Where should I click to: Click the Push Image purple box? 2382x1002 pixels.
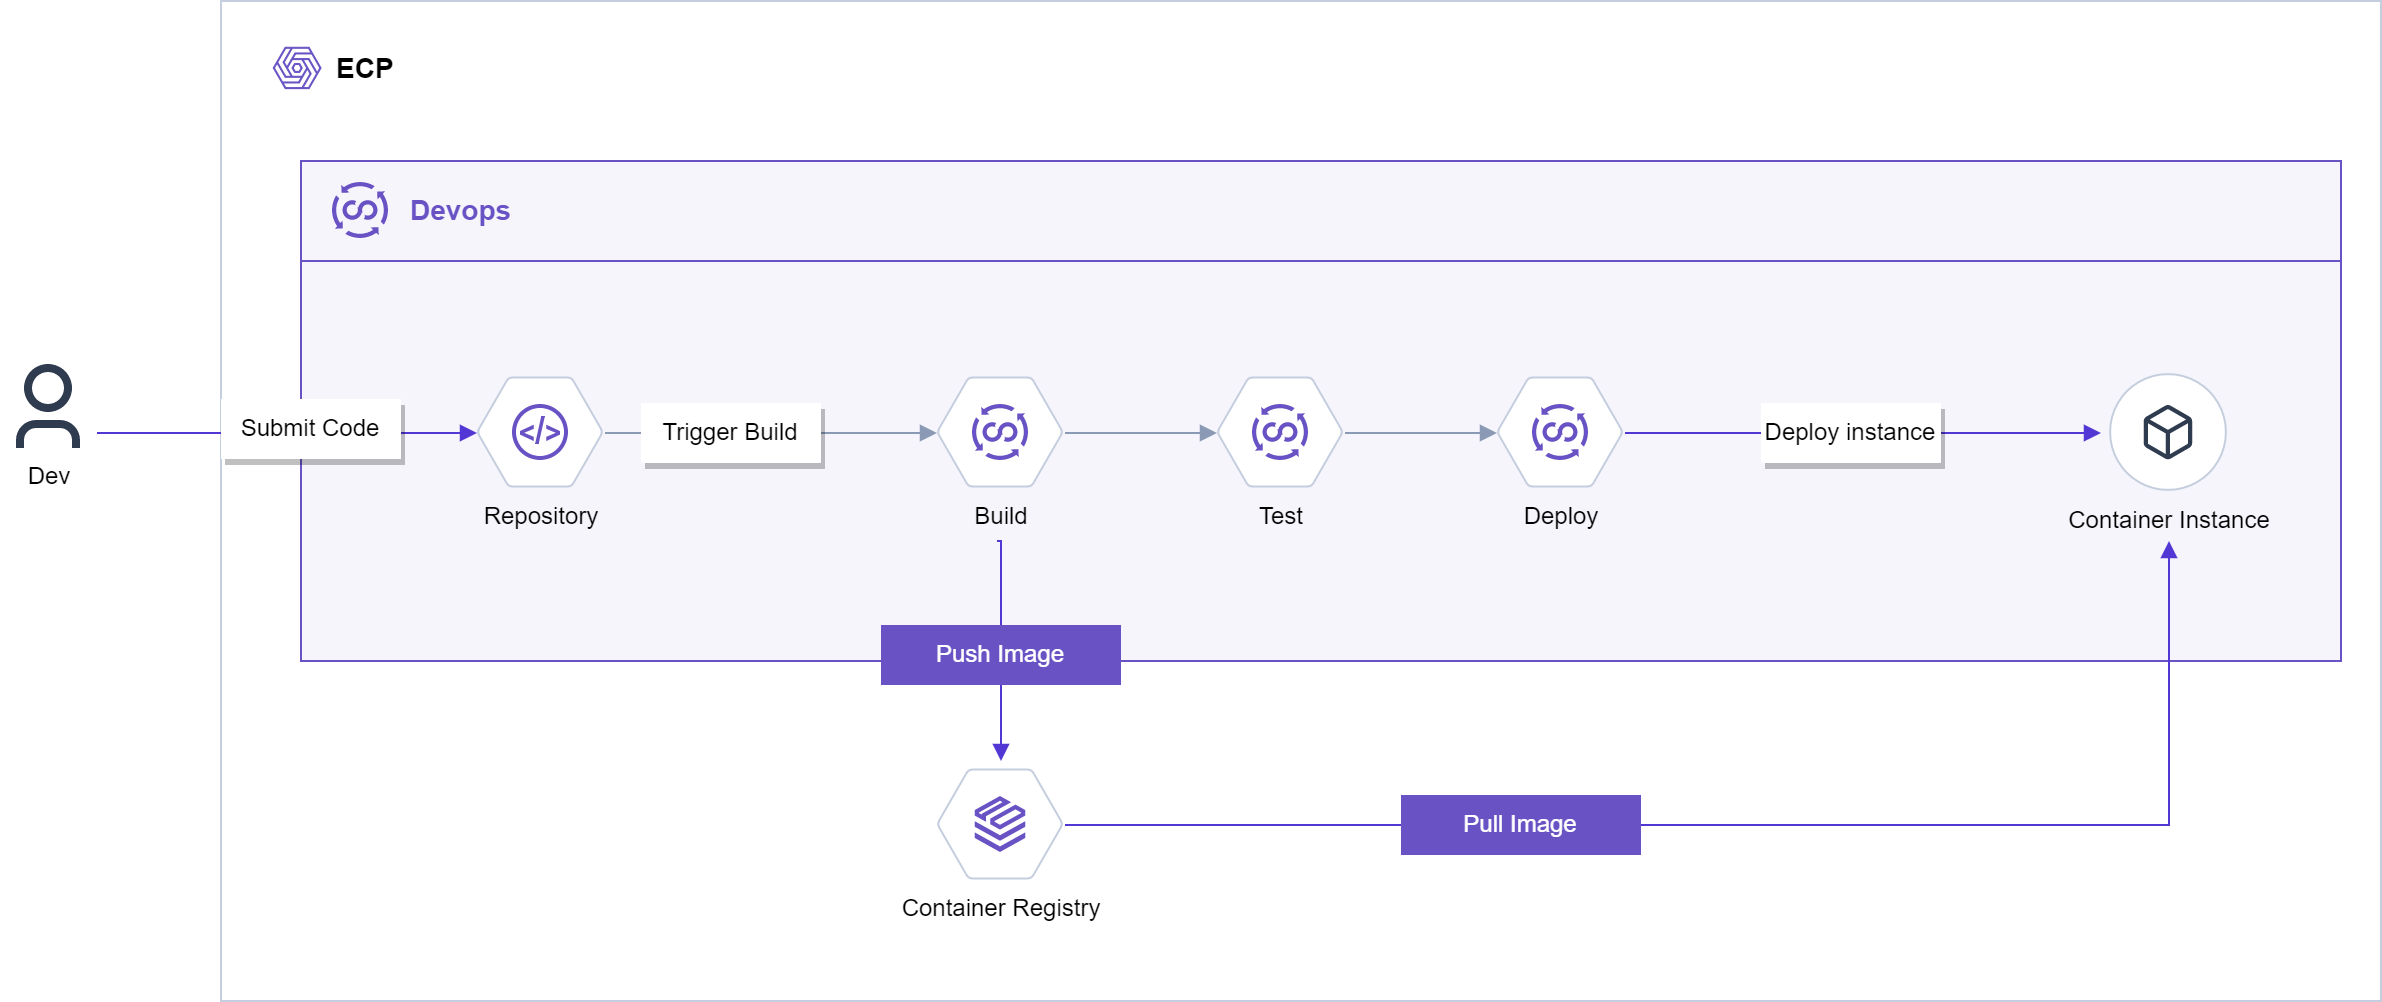[1000, 654]
